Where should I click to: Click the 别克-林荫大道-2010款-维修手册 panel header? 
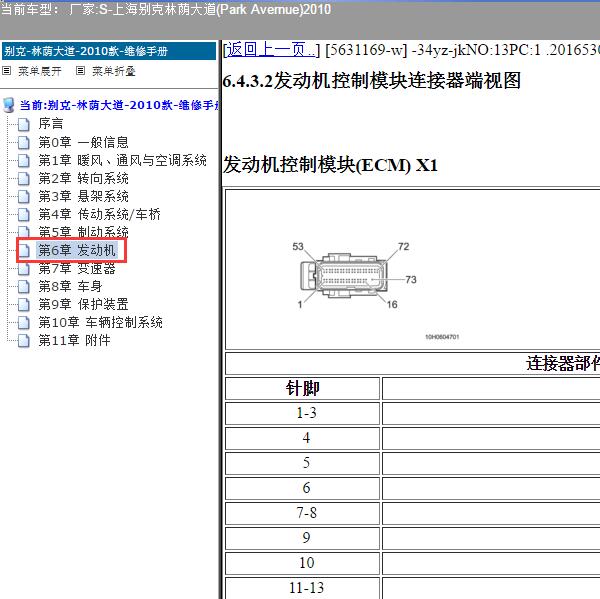pyautogui.click(x=109, y=51)
